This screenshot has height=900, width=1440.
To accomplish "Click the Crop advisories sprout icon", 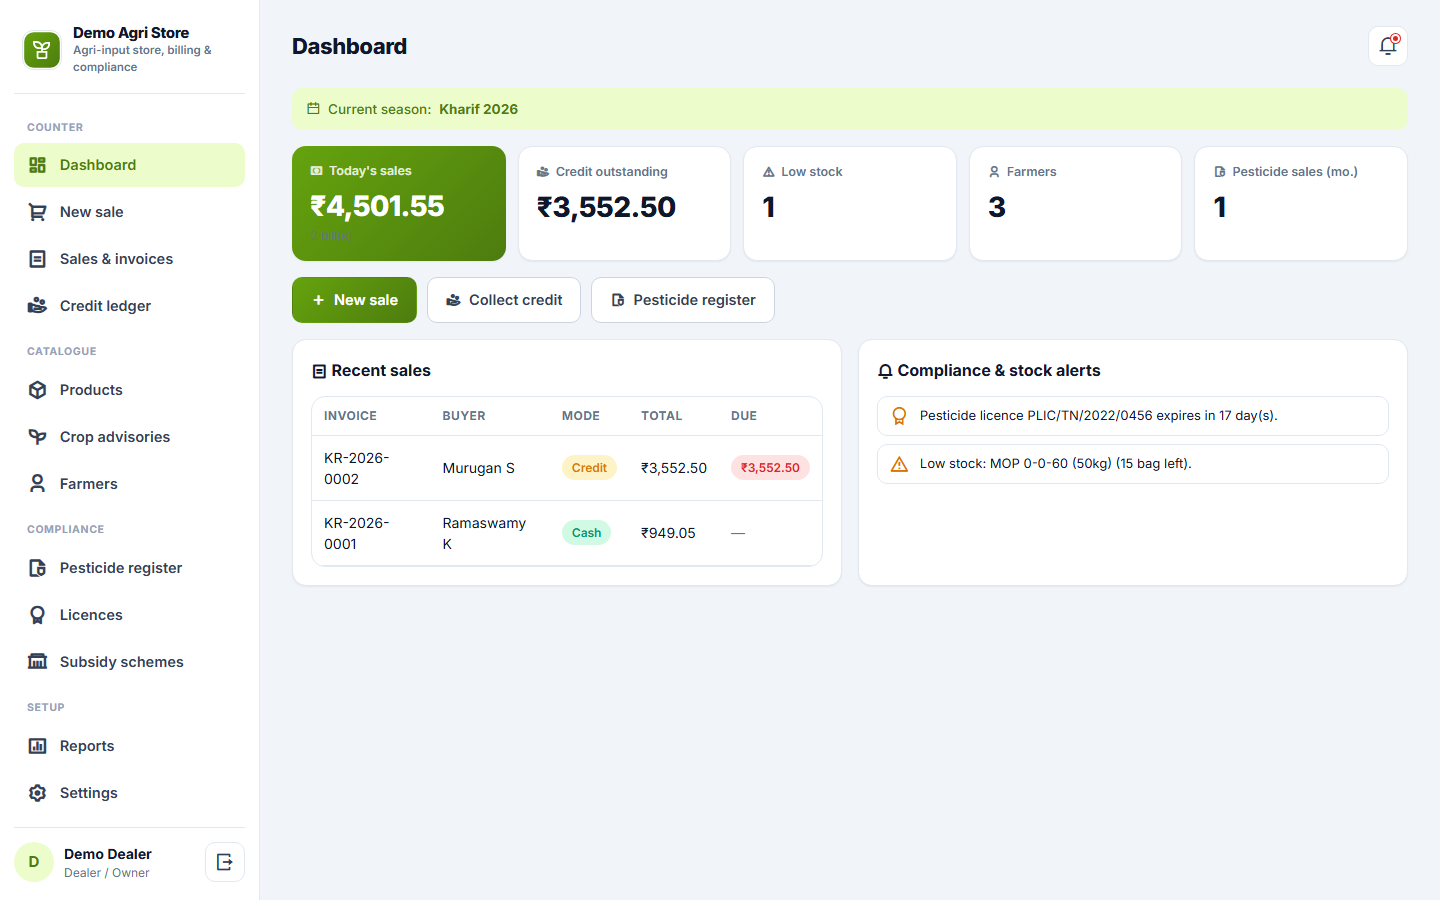I will (38, 437).
